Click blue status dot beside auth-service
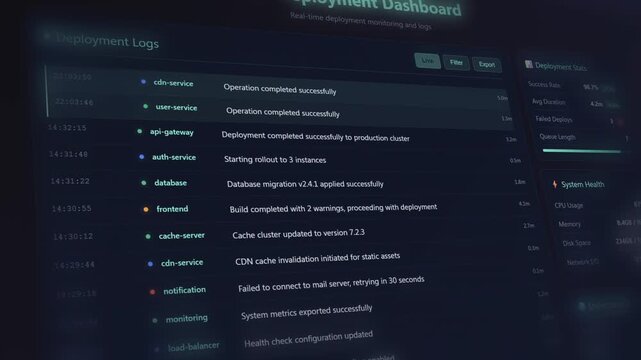The width and height of the screenshot is (641, 360). coord(141,157)
